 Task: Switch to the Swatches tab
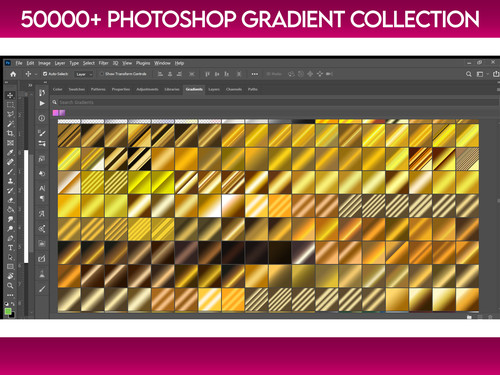pyautogui.click(x=77, y=89)
